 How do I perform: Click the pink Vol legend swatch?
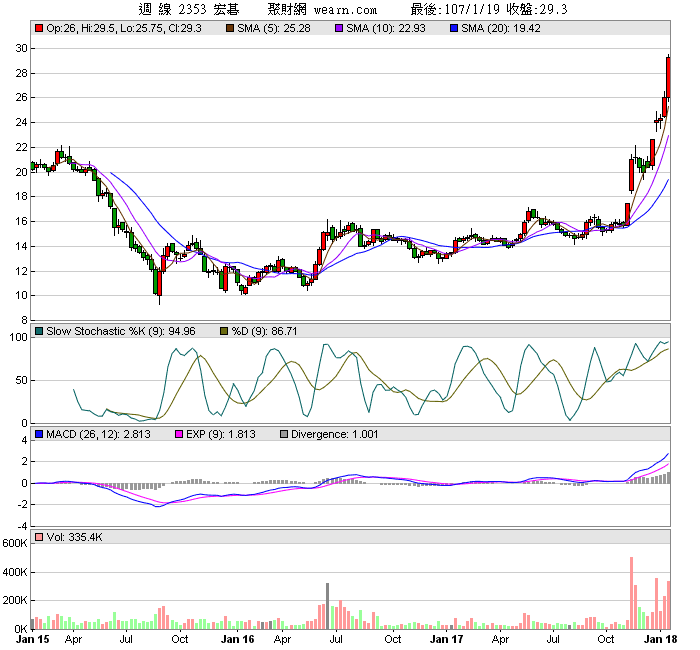click(x=39, y=537)
